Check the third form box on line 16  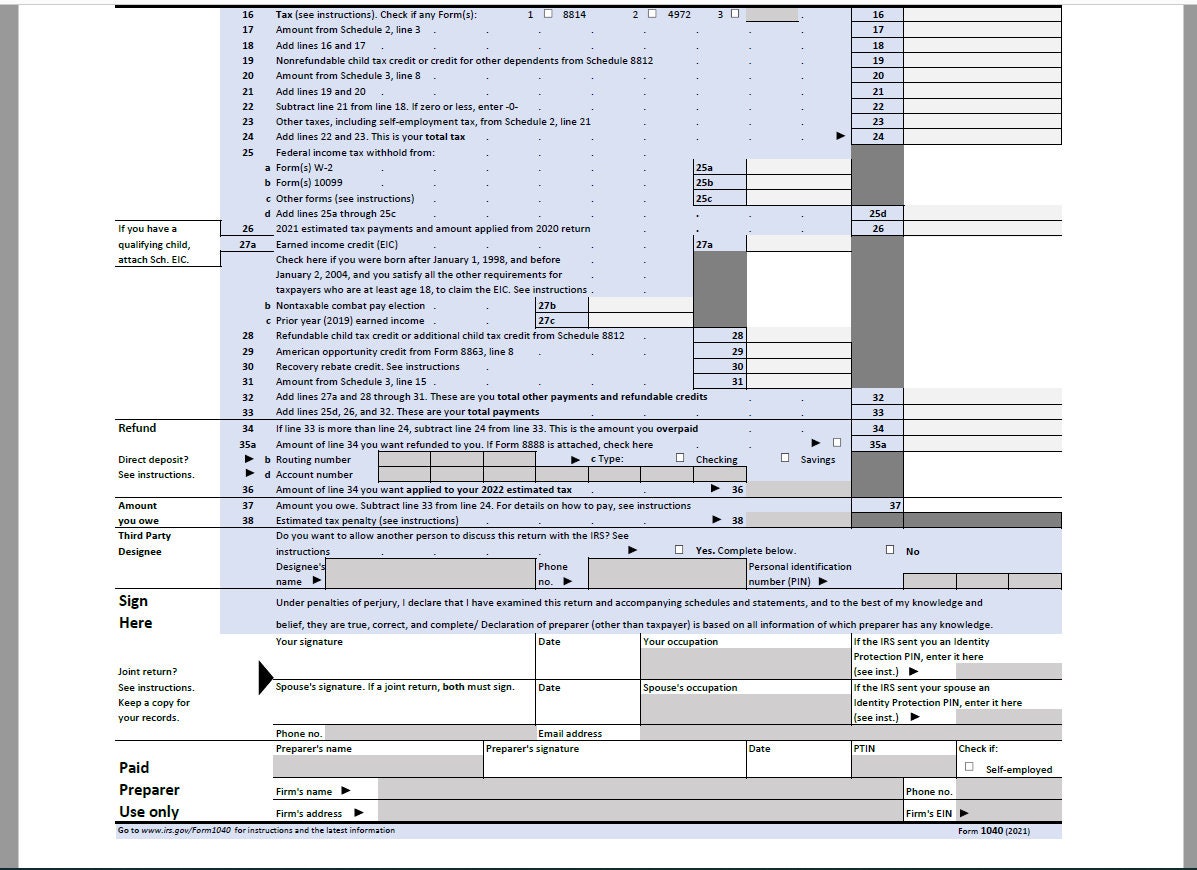(737, 14)
